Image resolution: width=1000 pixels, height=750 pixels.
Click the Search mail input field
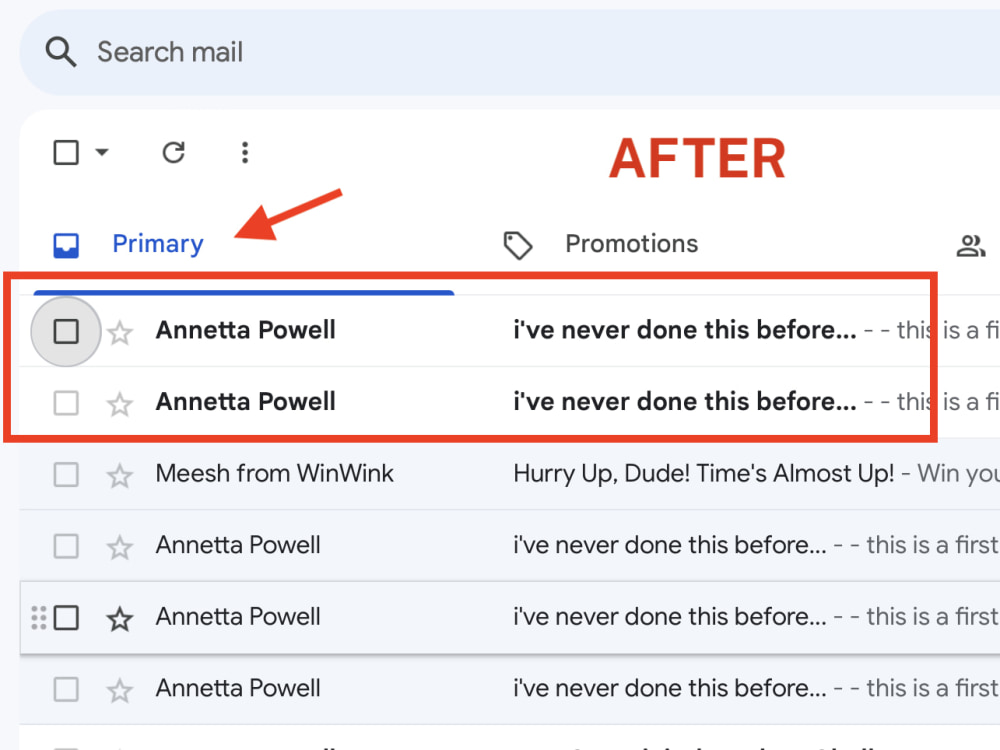pos(300,51)
